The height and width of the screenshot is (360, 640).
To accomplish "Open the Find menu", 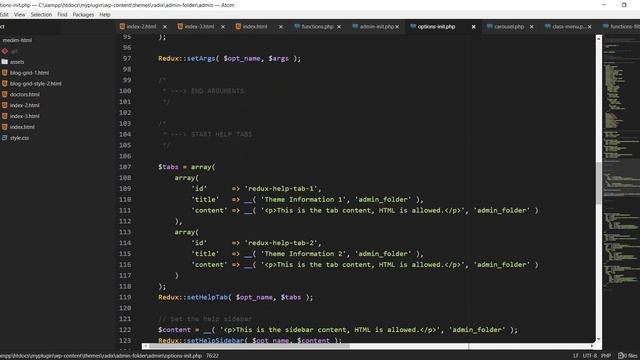I will tap(62, 14).
